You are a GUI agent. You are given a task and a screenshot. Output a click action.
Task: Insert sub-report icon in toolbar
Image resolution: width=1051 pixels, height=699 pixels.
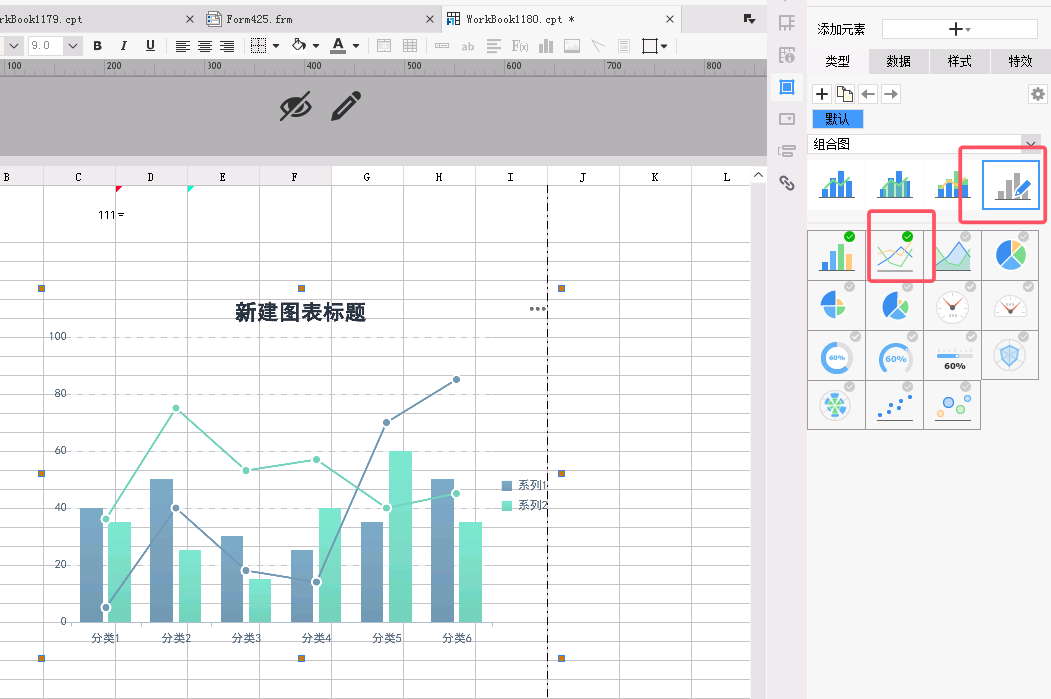coord(624,46)
